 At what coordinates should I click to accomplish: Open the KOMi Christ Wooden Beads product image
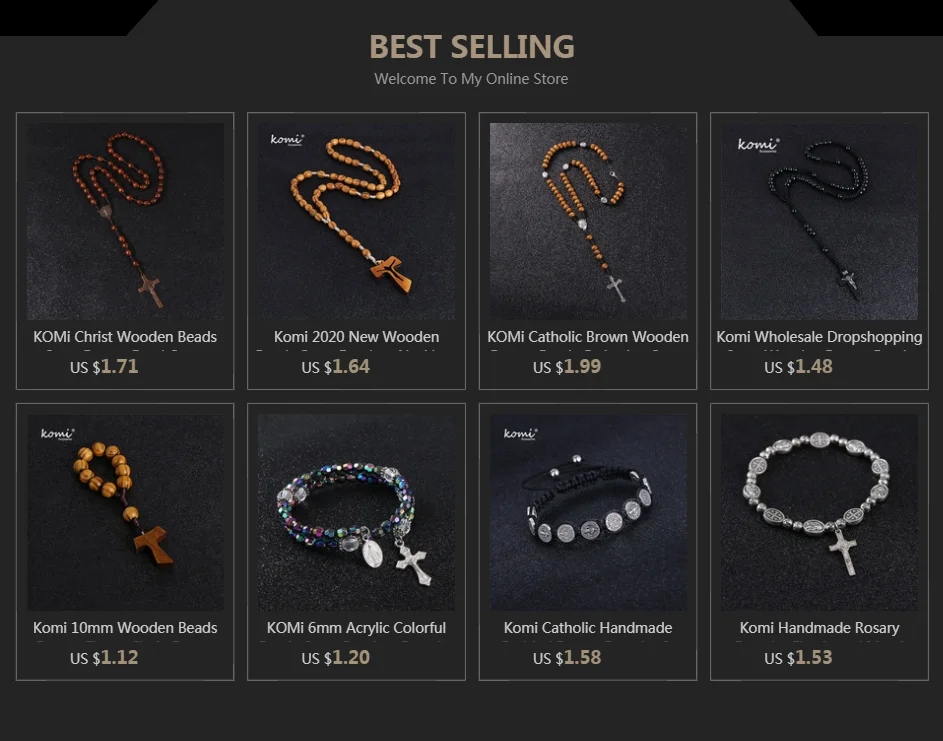point(125,221)
